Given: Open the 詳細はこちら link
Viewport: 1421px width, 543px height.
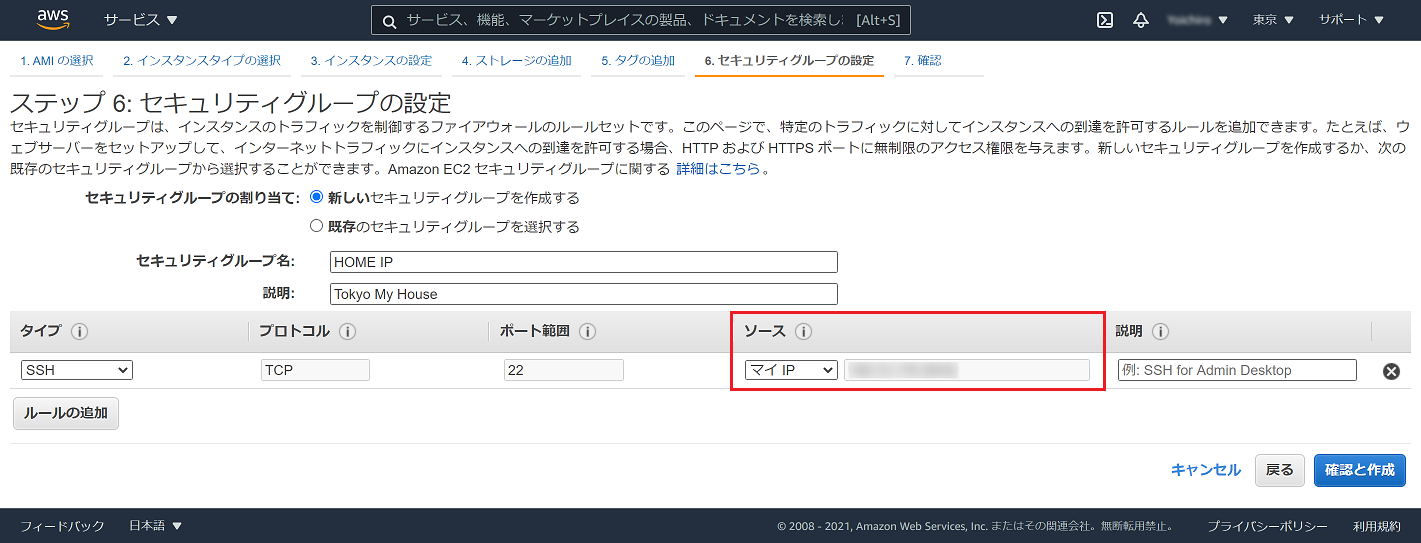Looking at the screenshot, I should (x=718, y=169).
